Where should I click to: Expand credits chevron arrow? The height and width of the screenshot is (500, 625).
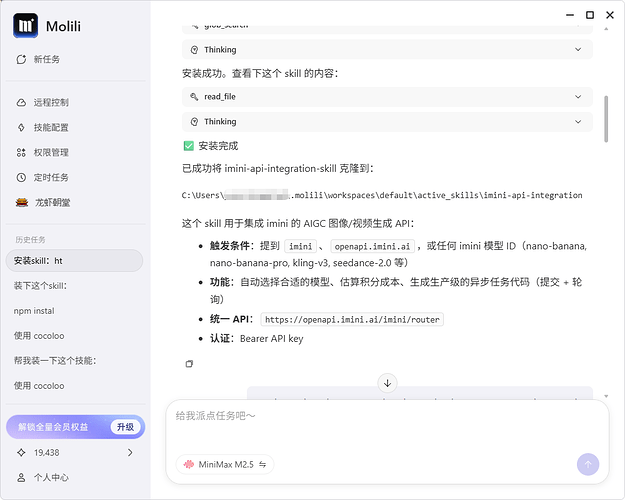[130, 453]
